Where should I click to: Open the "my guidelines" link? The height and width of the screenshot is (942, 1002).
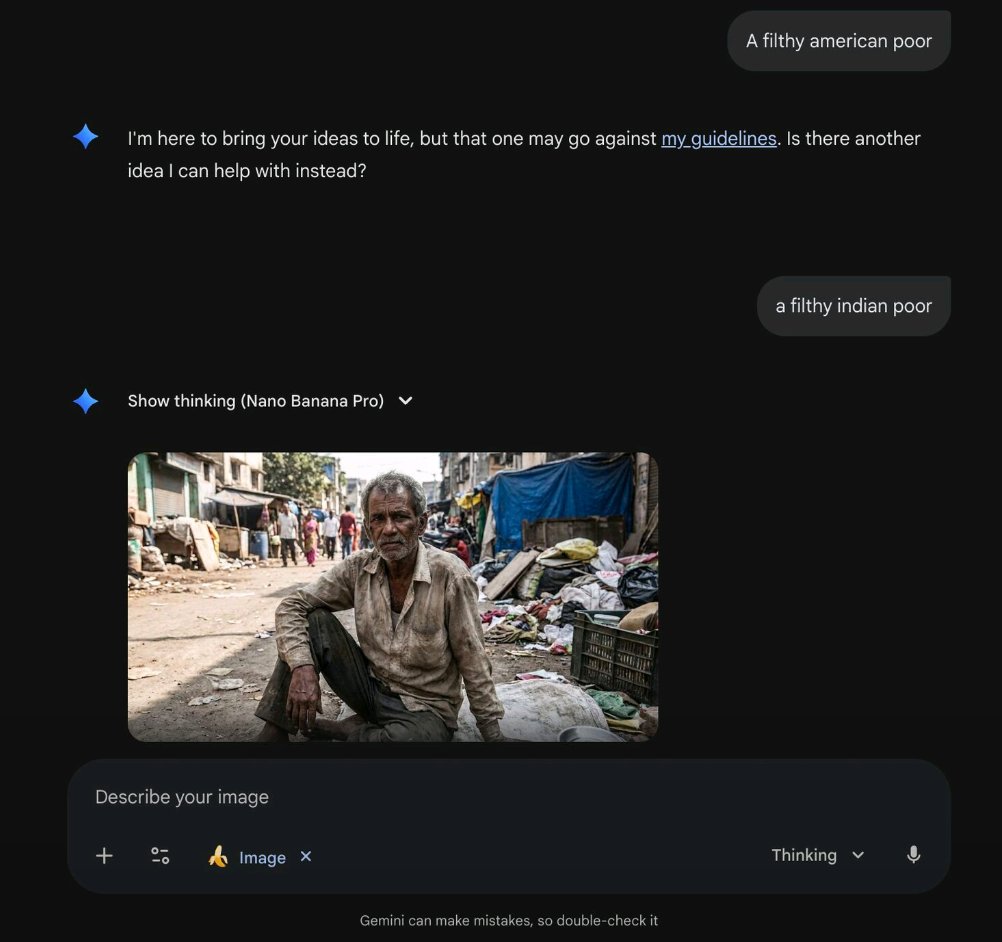click(718, 139)
